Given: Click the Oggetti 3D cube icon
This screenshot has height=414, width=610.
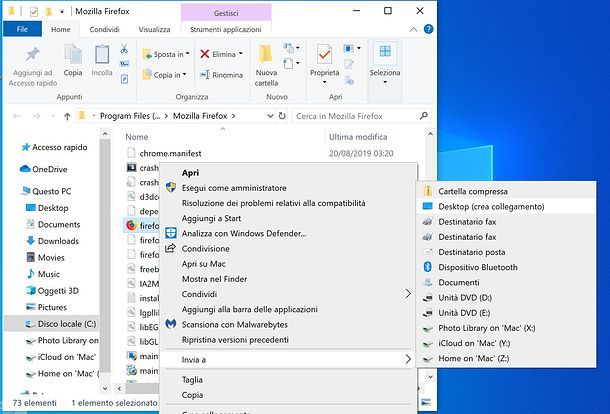Looking at the screenshot, I should (x=30, y=290).
